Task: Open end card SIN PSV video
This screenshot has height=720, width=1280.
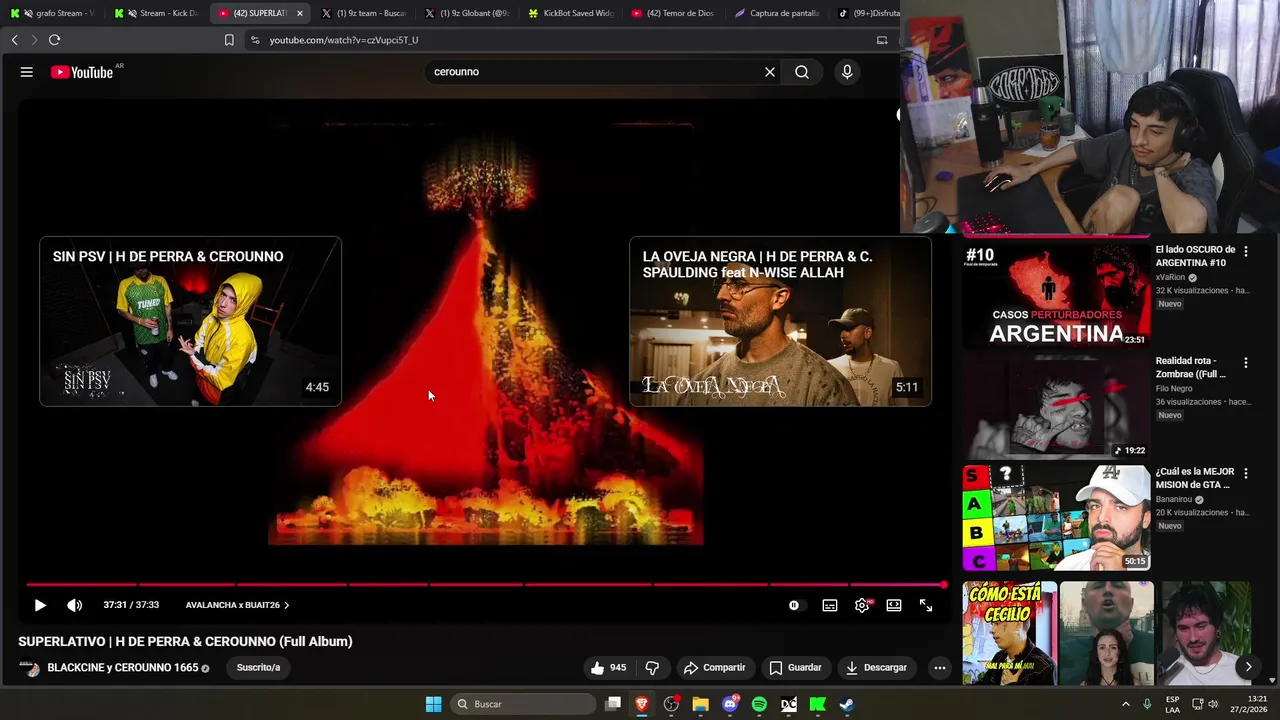Action: click(x=190, y=321)
